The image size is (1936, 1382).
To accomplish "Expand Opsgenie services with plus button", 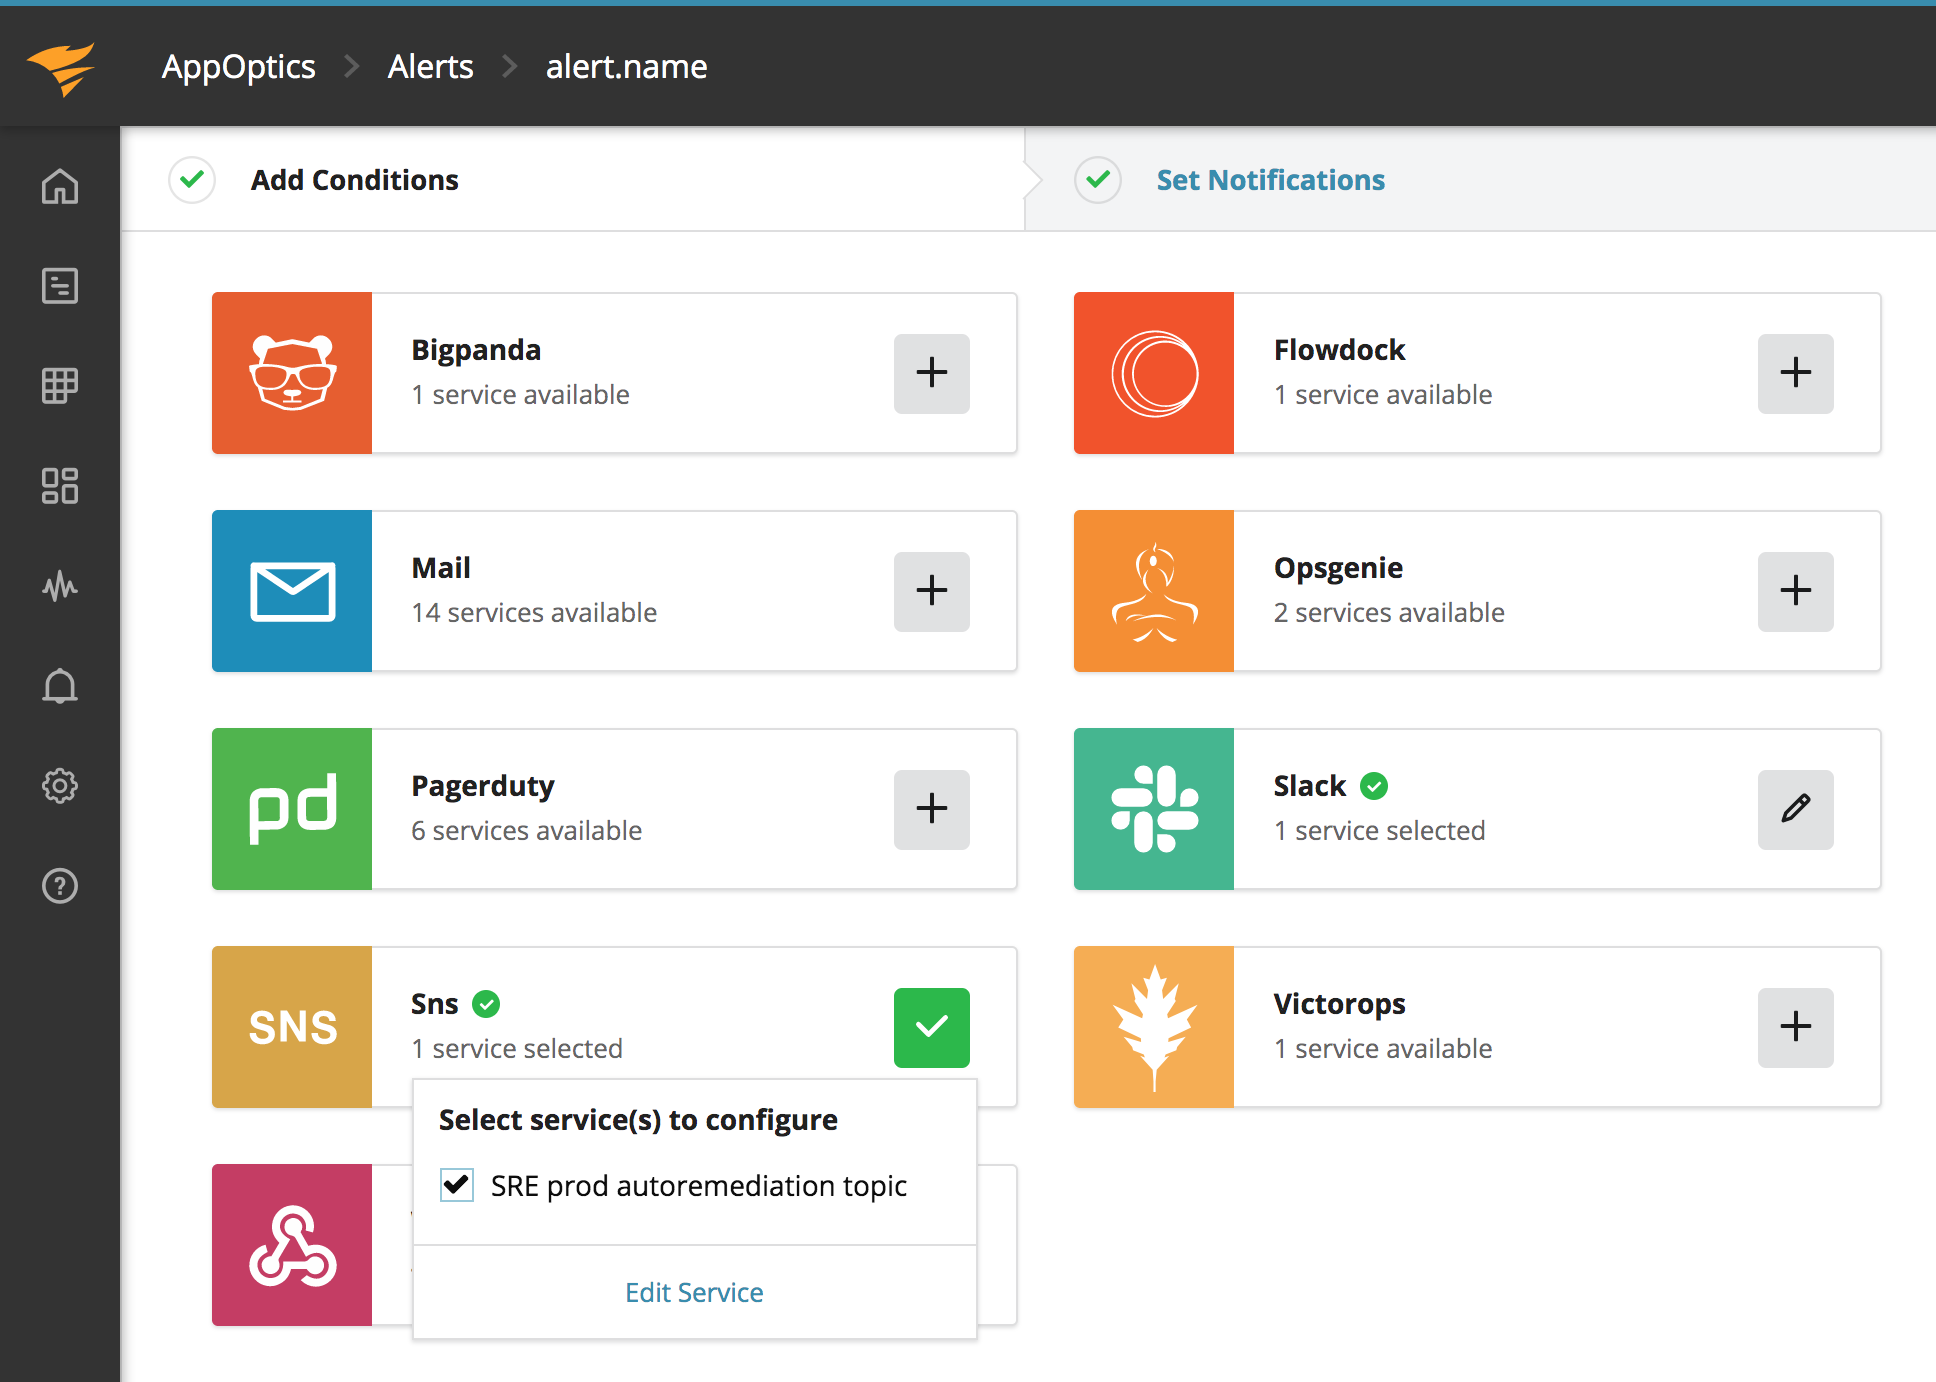I will tap(1795, 591).
